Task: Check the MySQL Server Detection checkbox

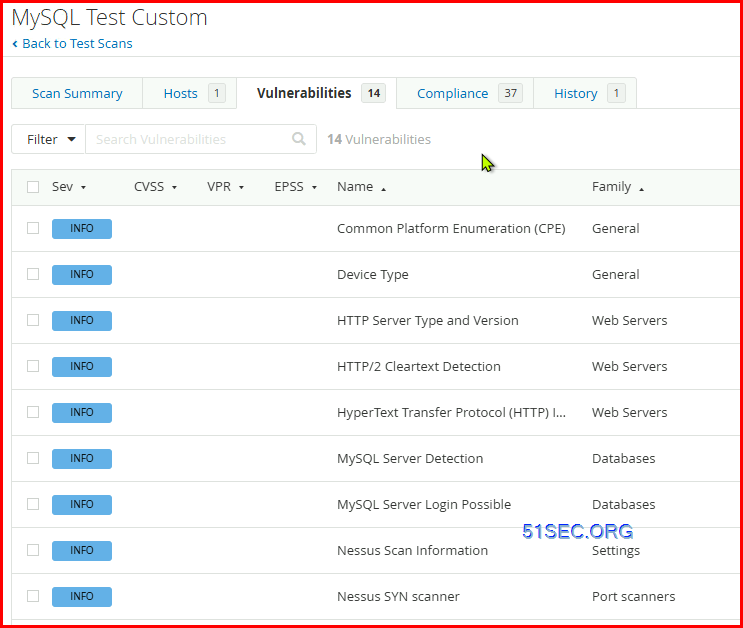Action: tap(33, 458)
